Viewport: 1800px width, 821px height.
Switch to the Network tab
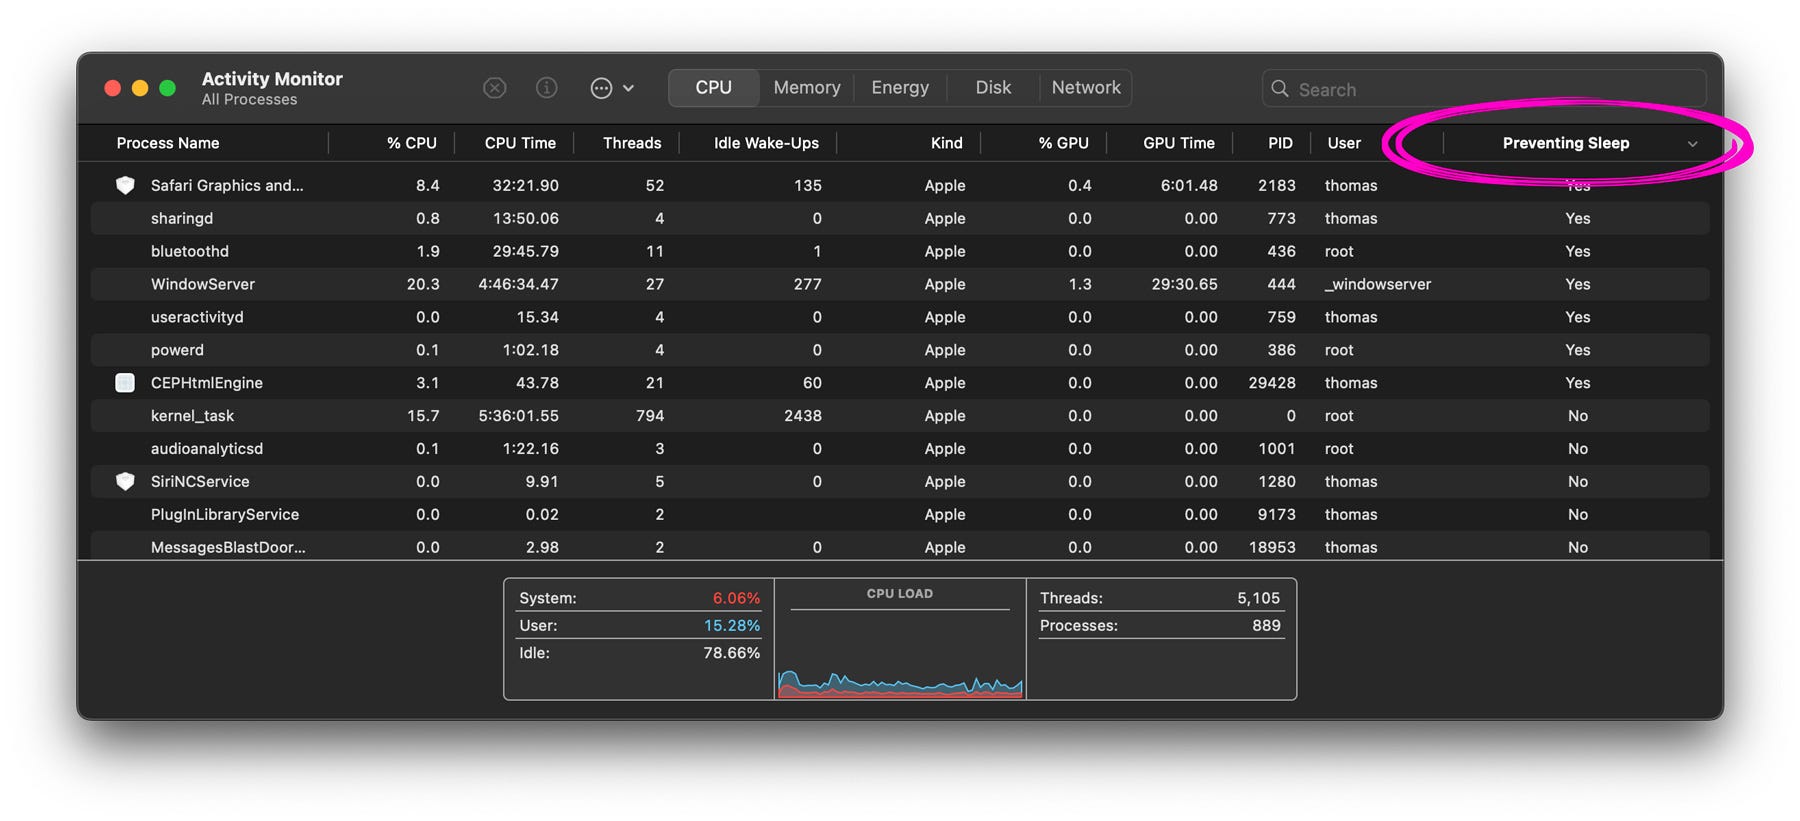click(1086, 88)
